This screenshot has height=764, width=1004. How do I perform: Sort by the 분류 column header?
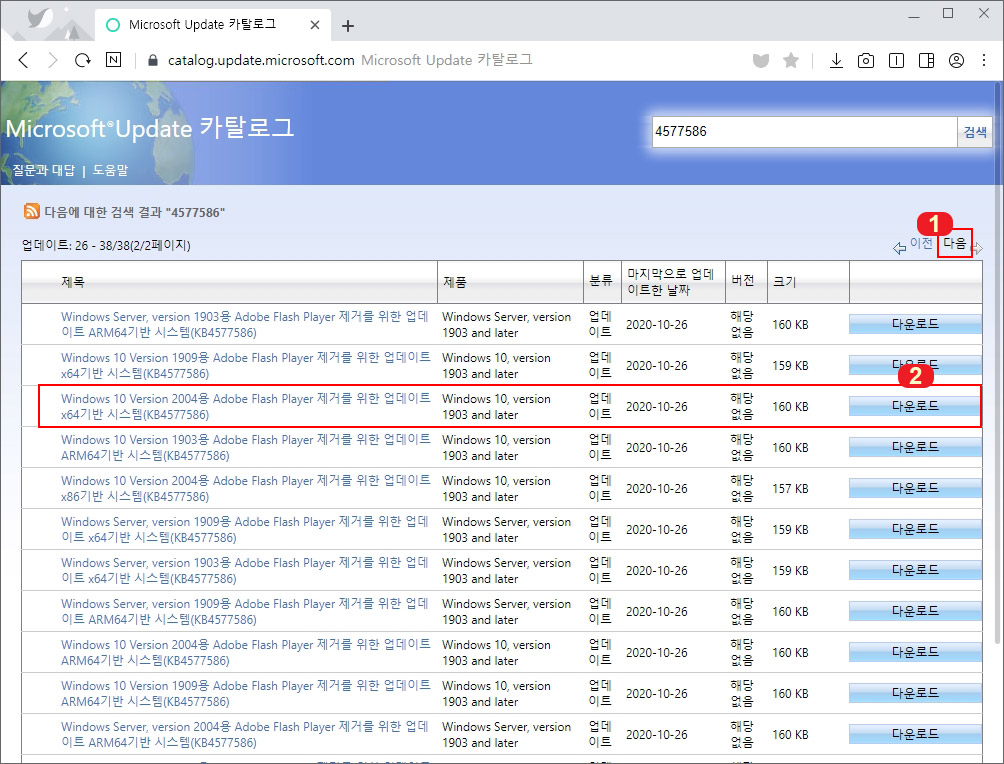pos(601,280)
